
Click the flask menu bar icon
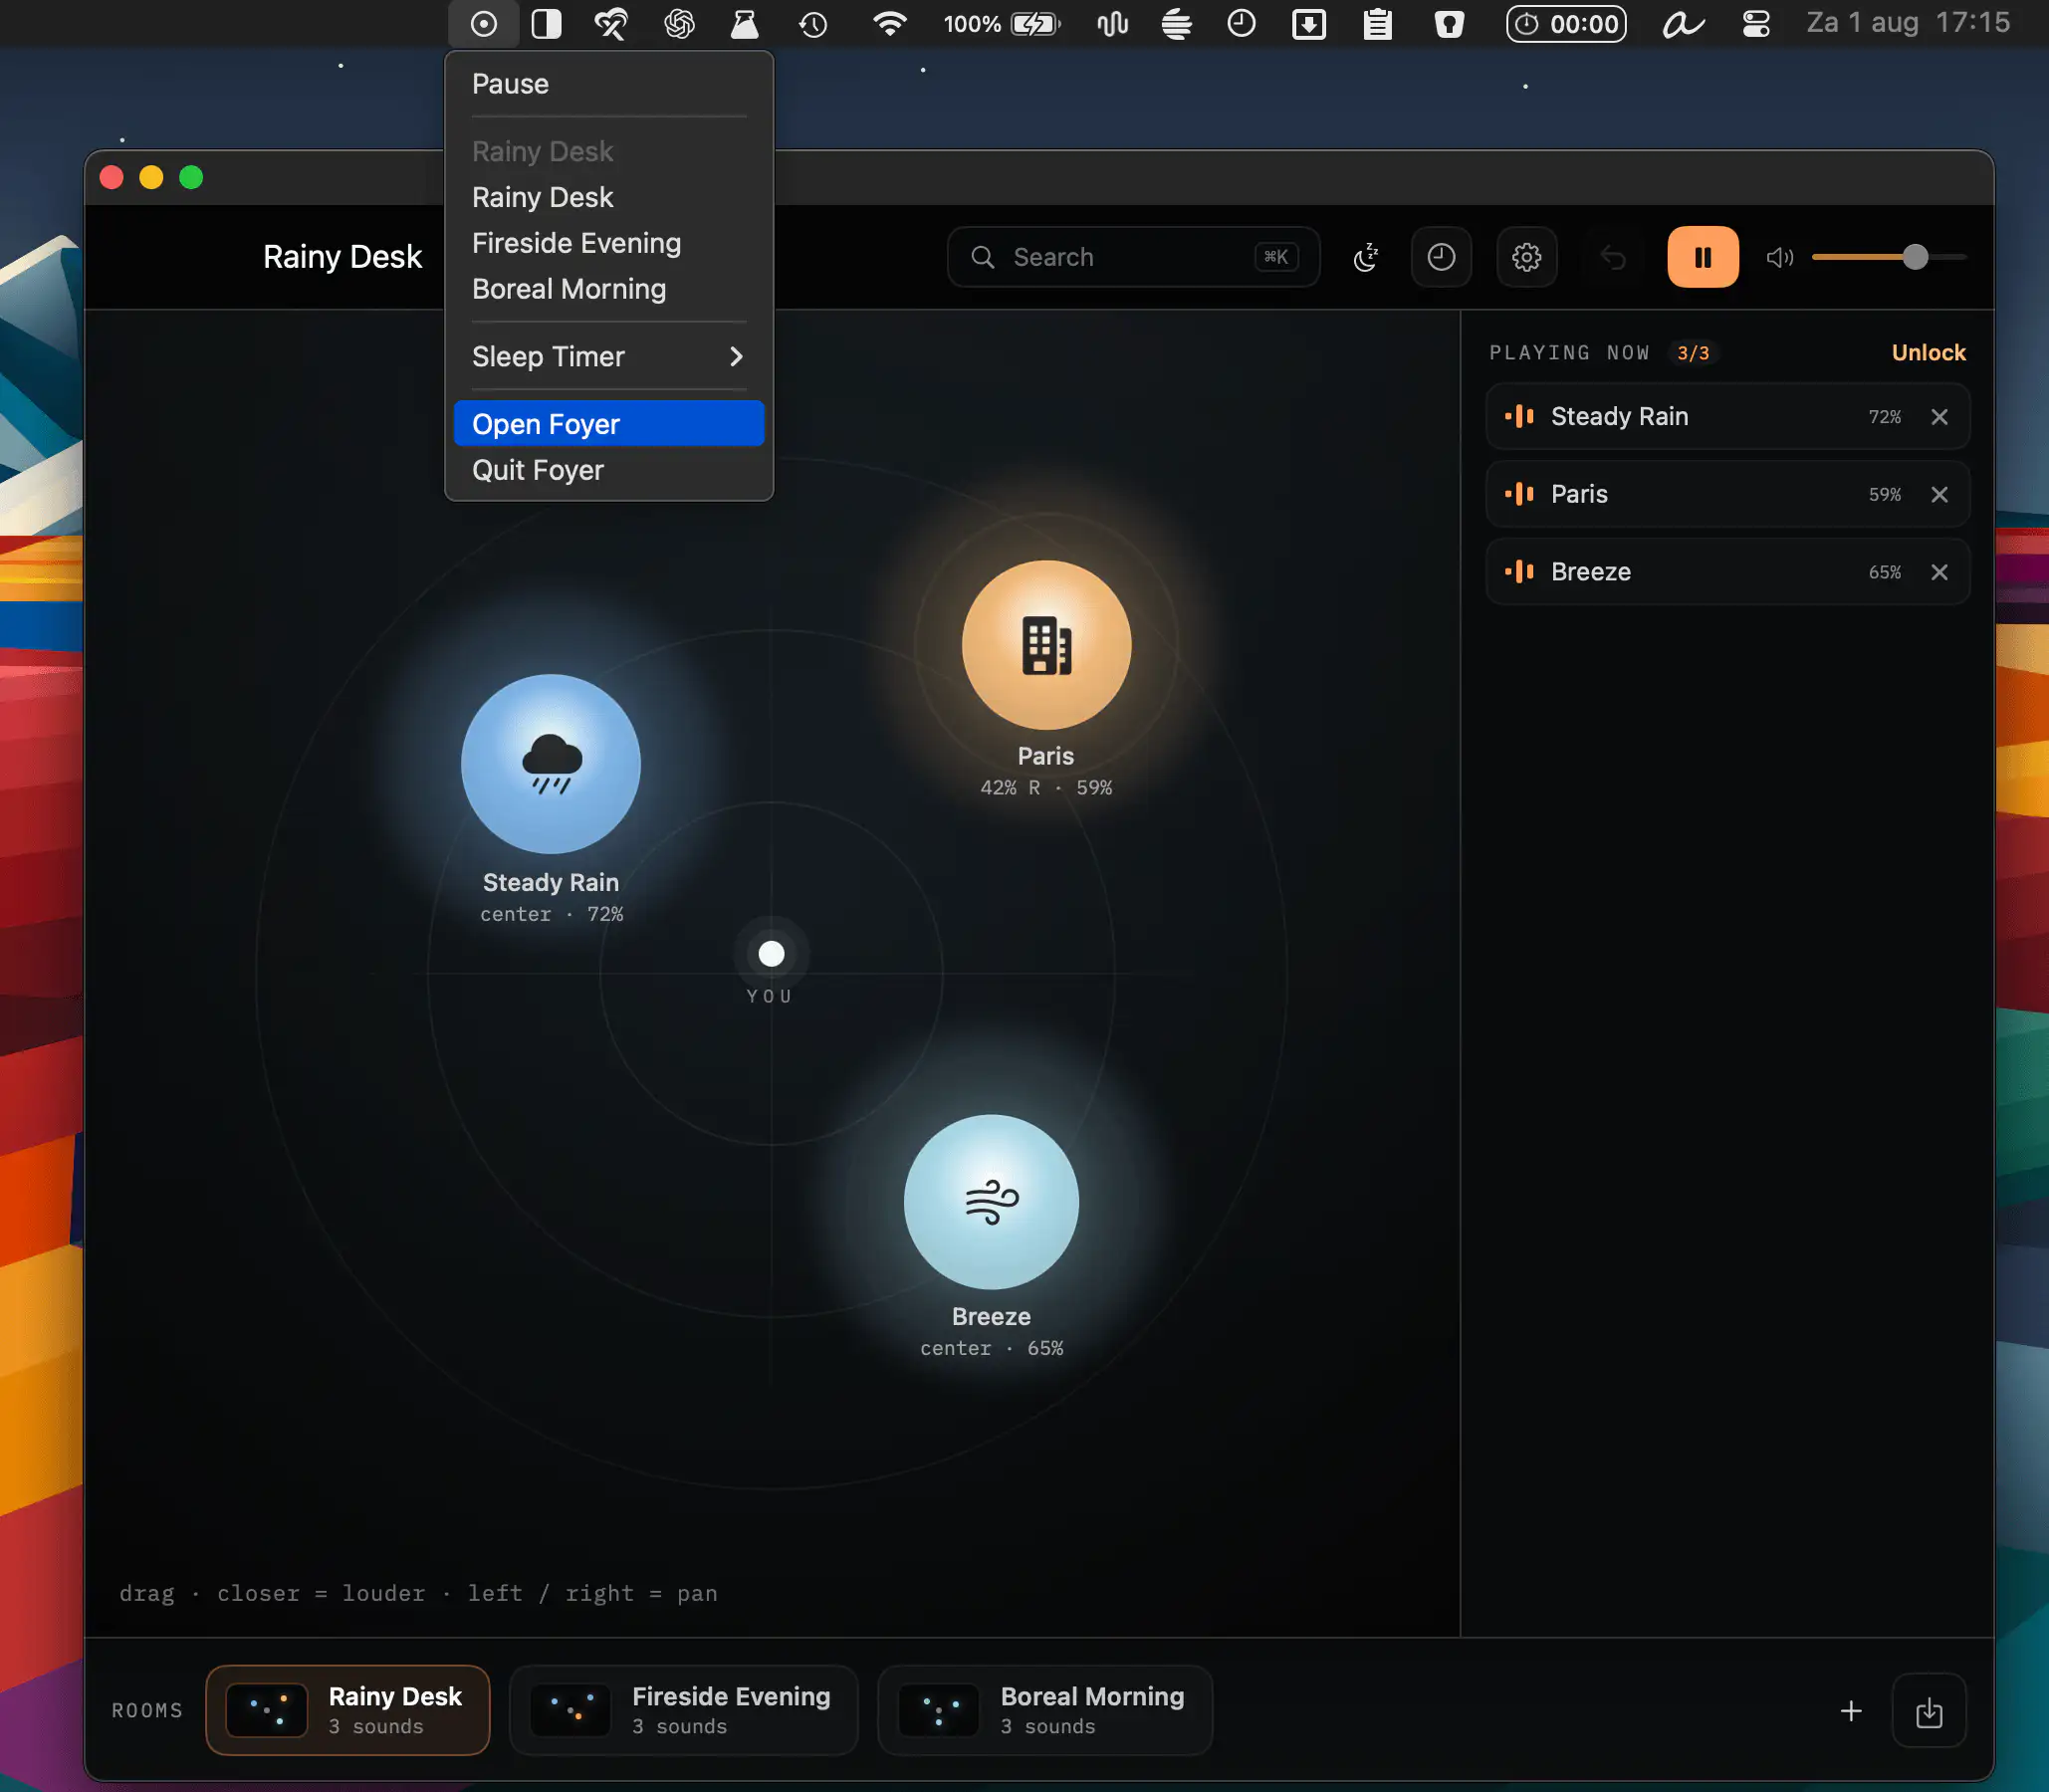[x=744, y=24]
